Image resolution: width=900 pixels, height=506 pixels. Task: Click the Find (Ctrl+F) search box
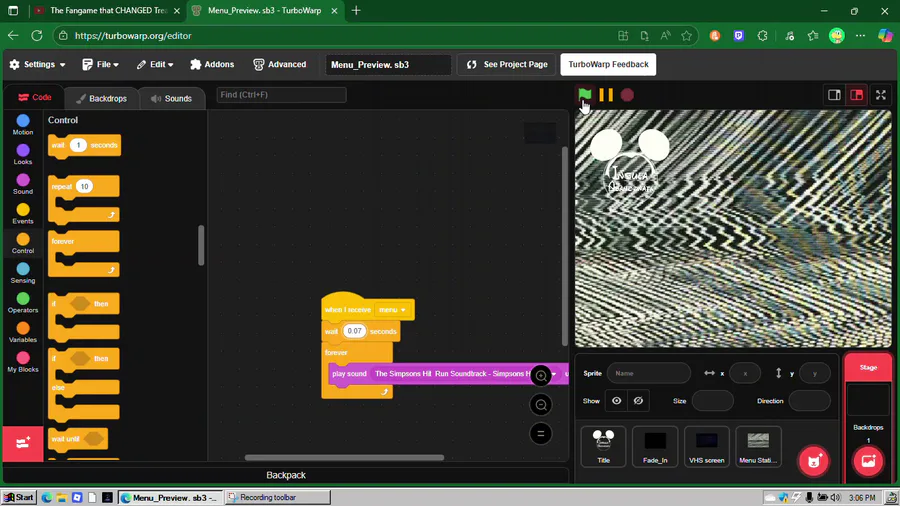click(x=281, y=95)
